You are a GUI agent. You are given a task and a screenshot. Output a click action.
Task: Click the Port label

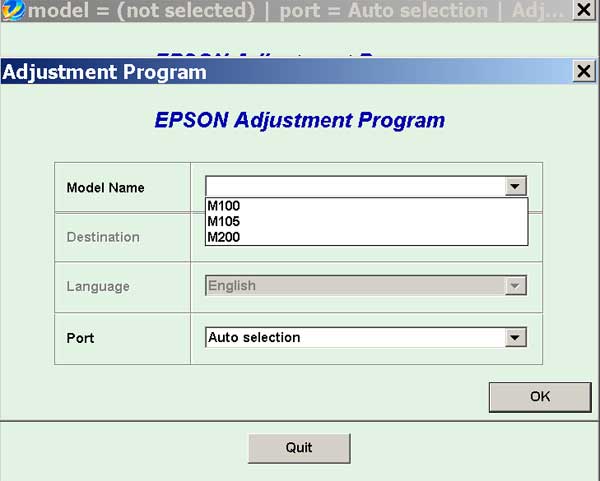pyautogui.click(x=80, y=338)
